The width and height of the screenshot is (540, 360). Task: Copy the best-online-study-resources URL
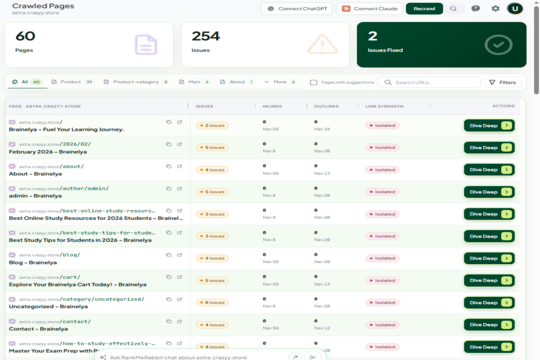(169, 210)
